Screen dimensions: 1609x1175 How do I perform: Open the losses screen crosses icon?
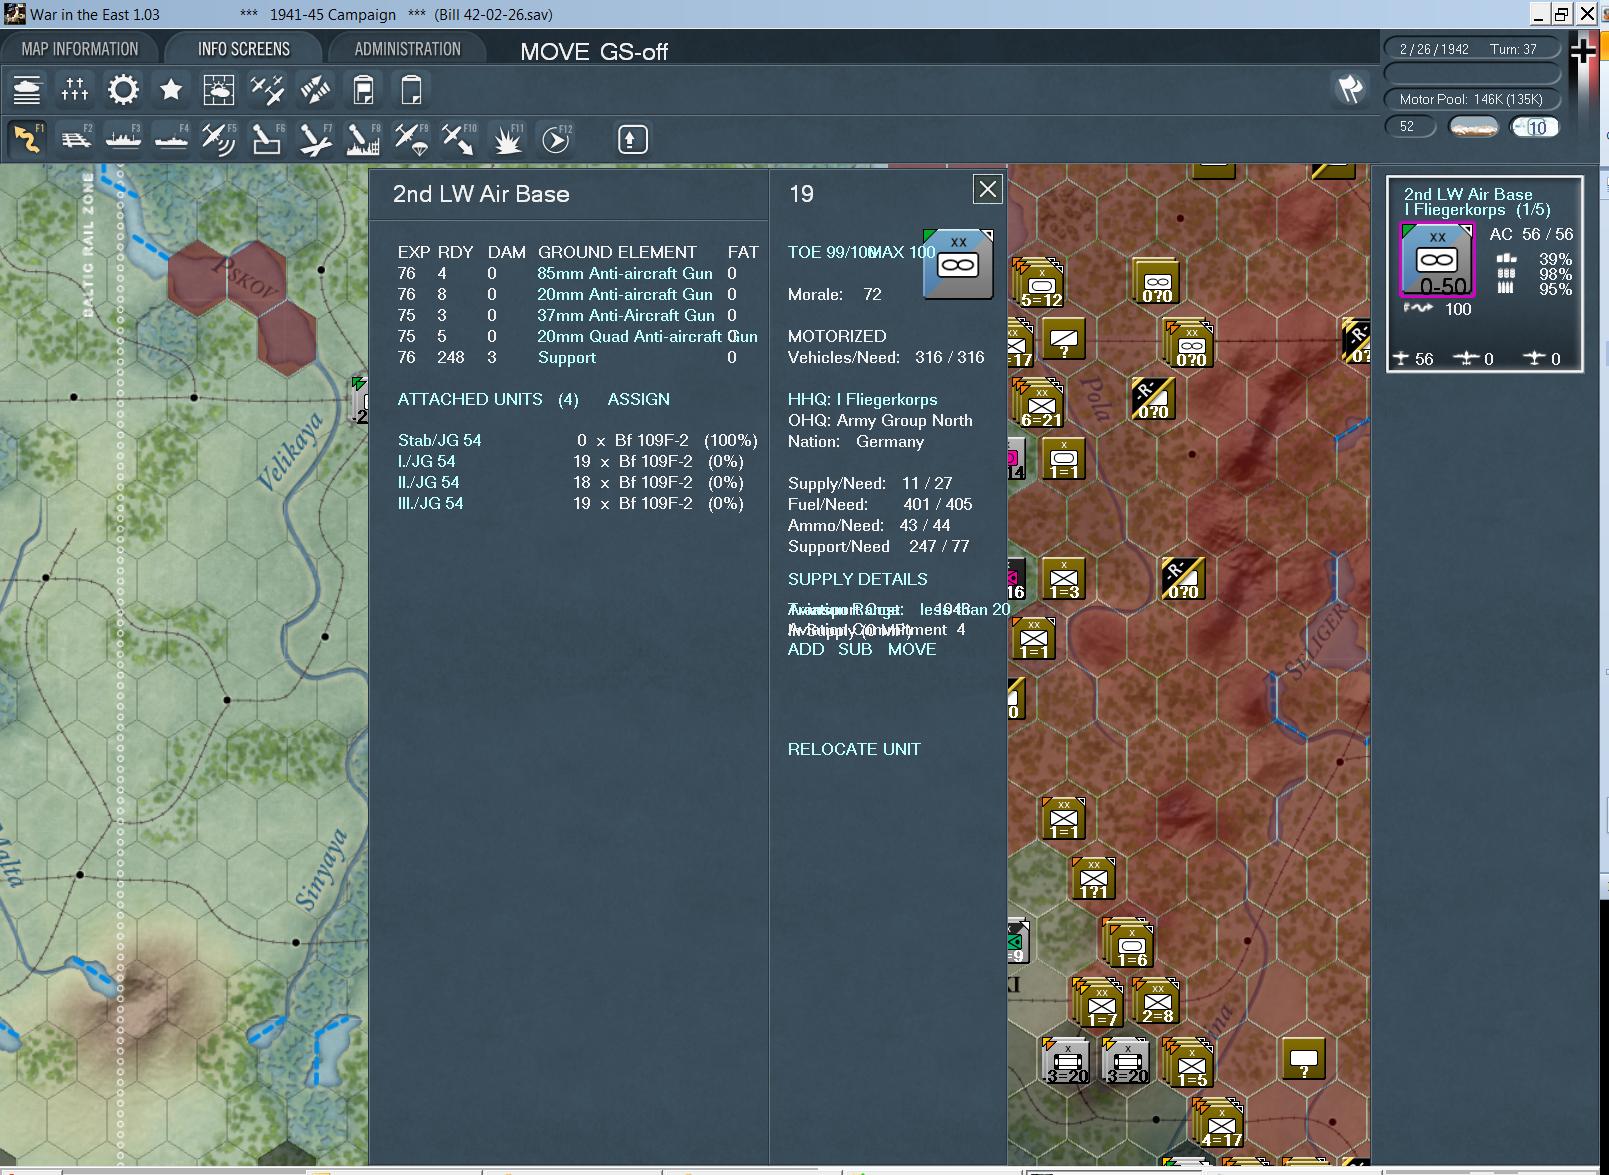(75, 90)
